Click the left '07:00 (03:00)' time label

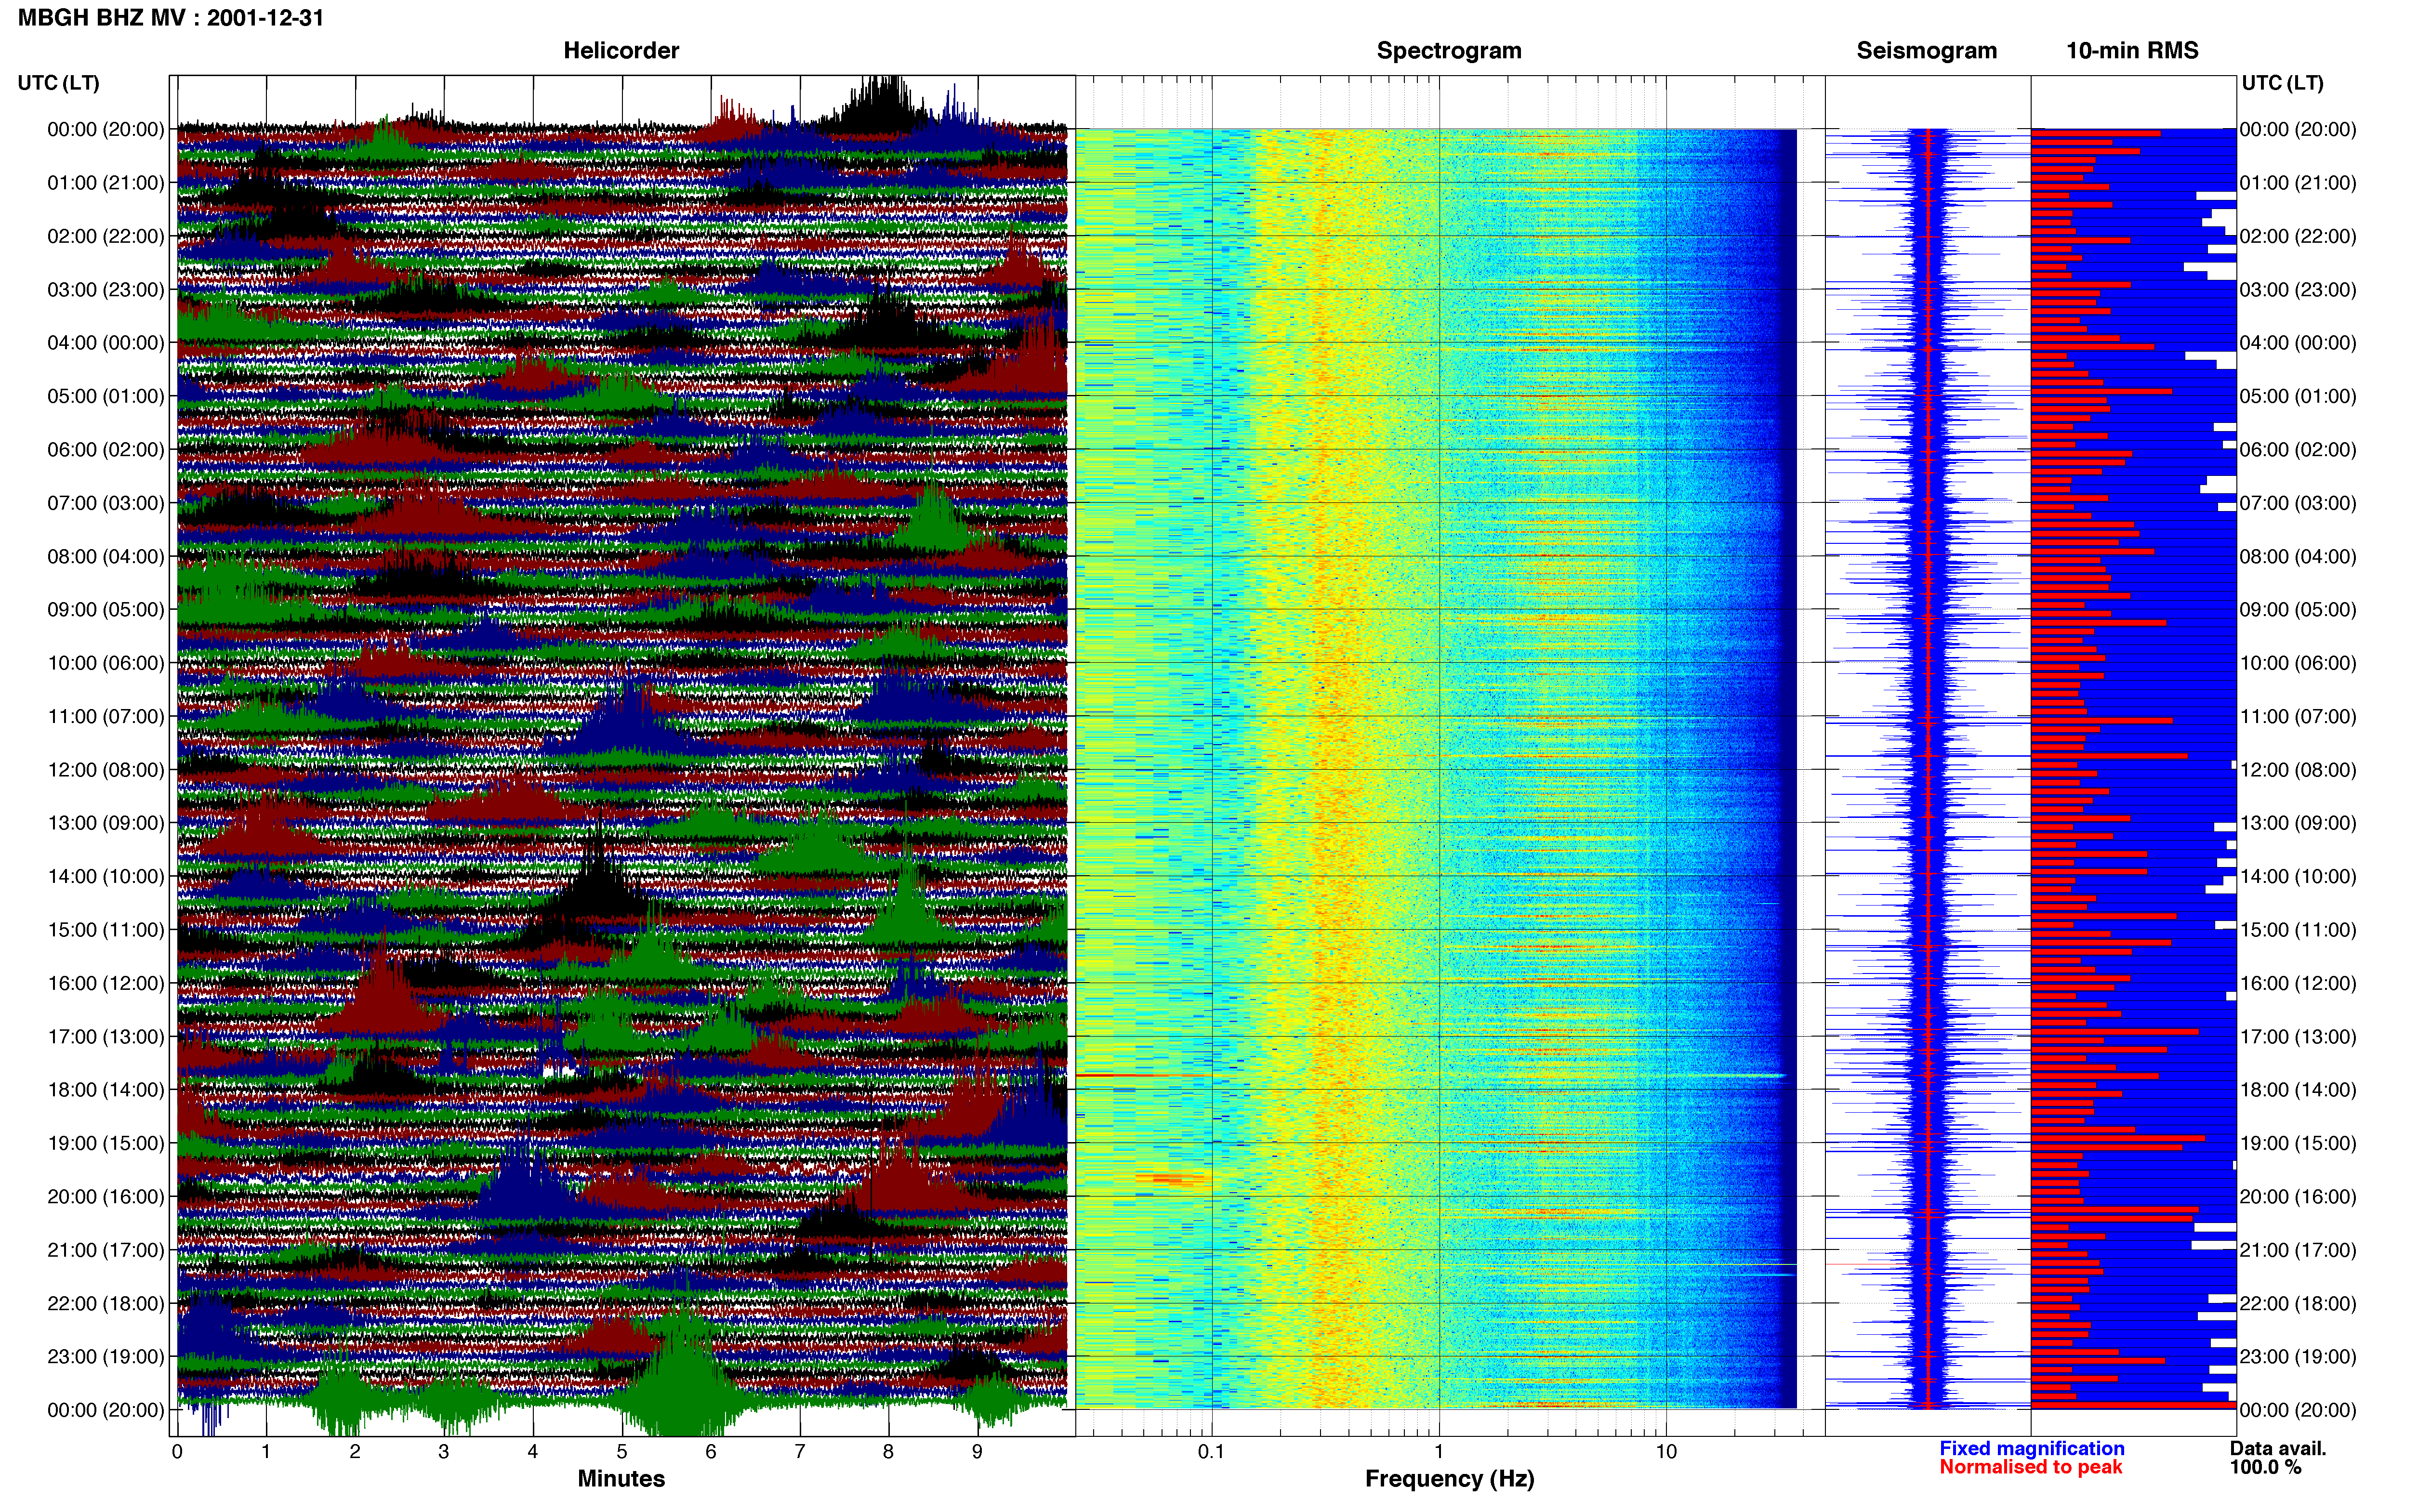point(106,503)
